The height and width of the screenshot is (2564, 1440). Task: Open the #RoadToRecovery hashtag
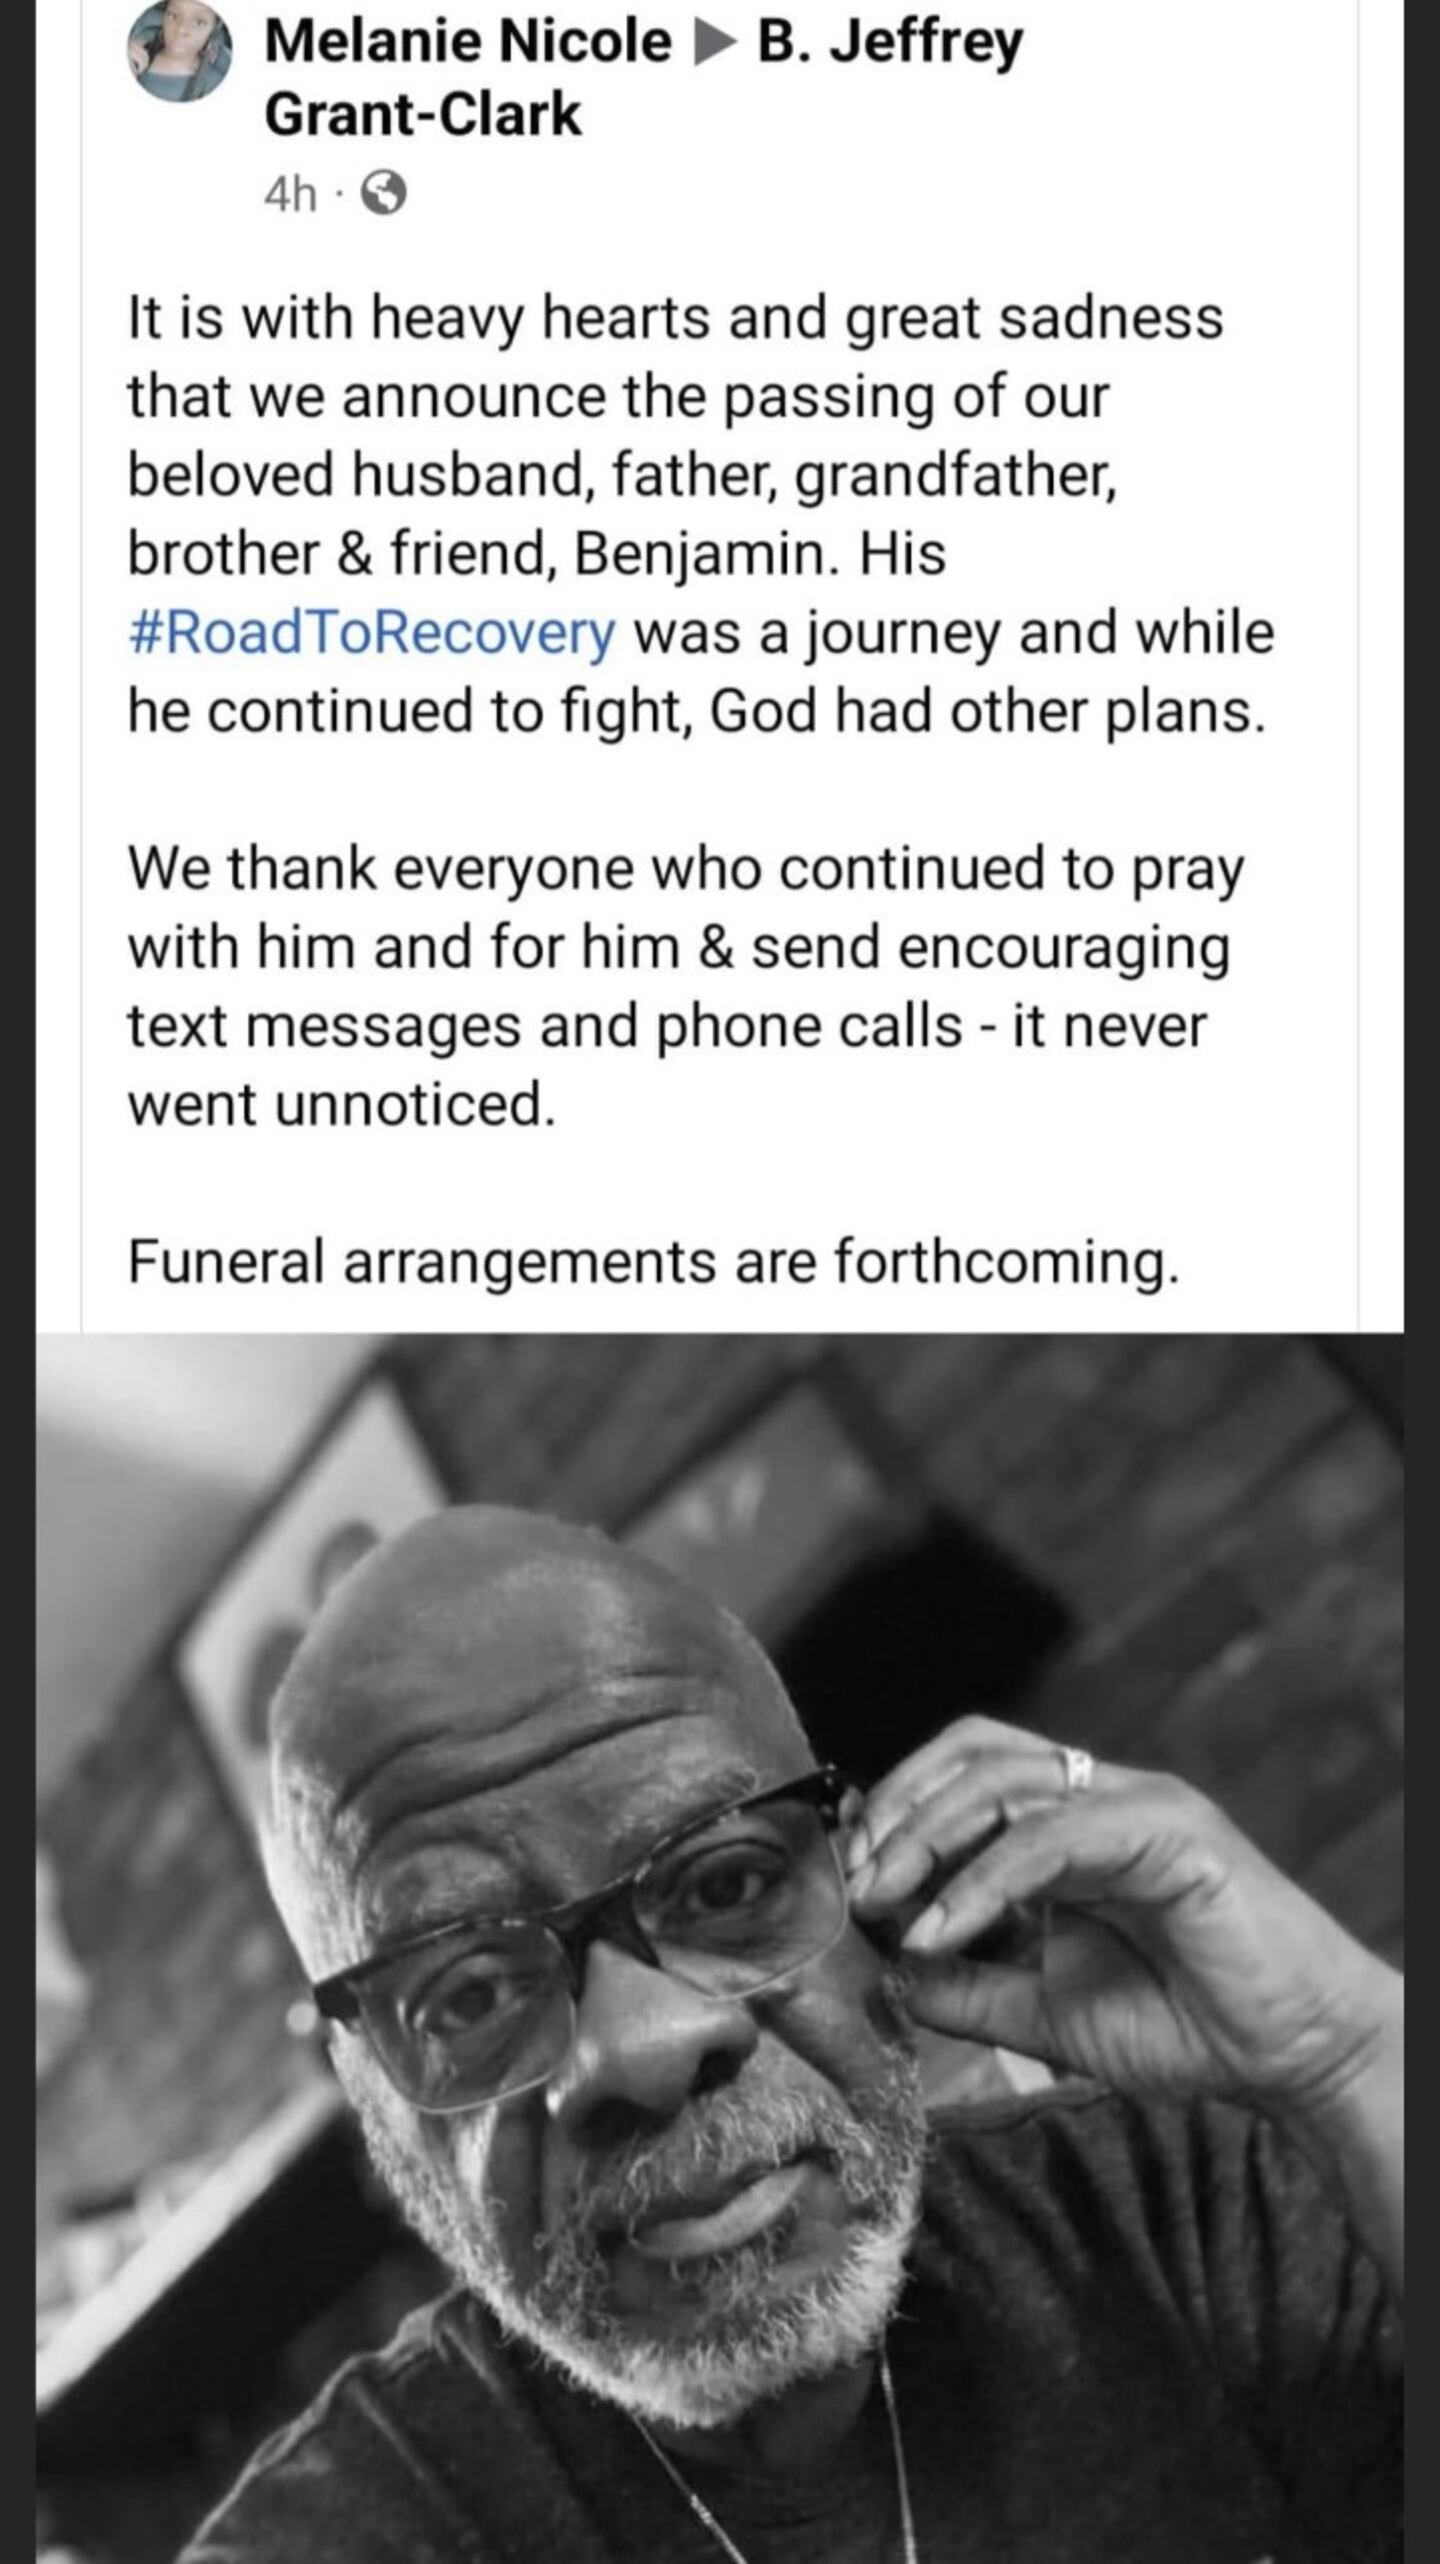(x=372, y=634)
